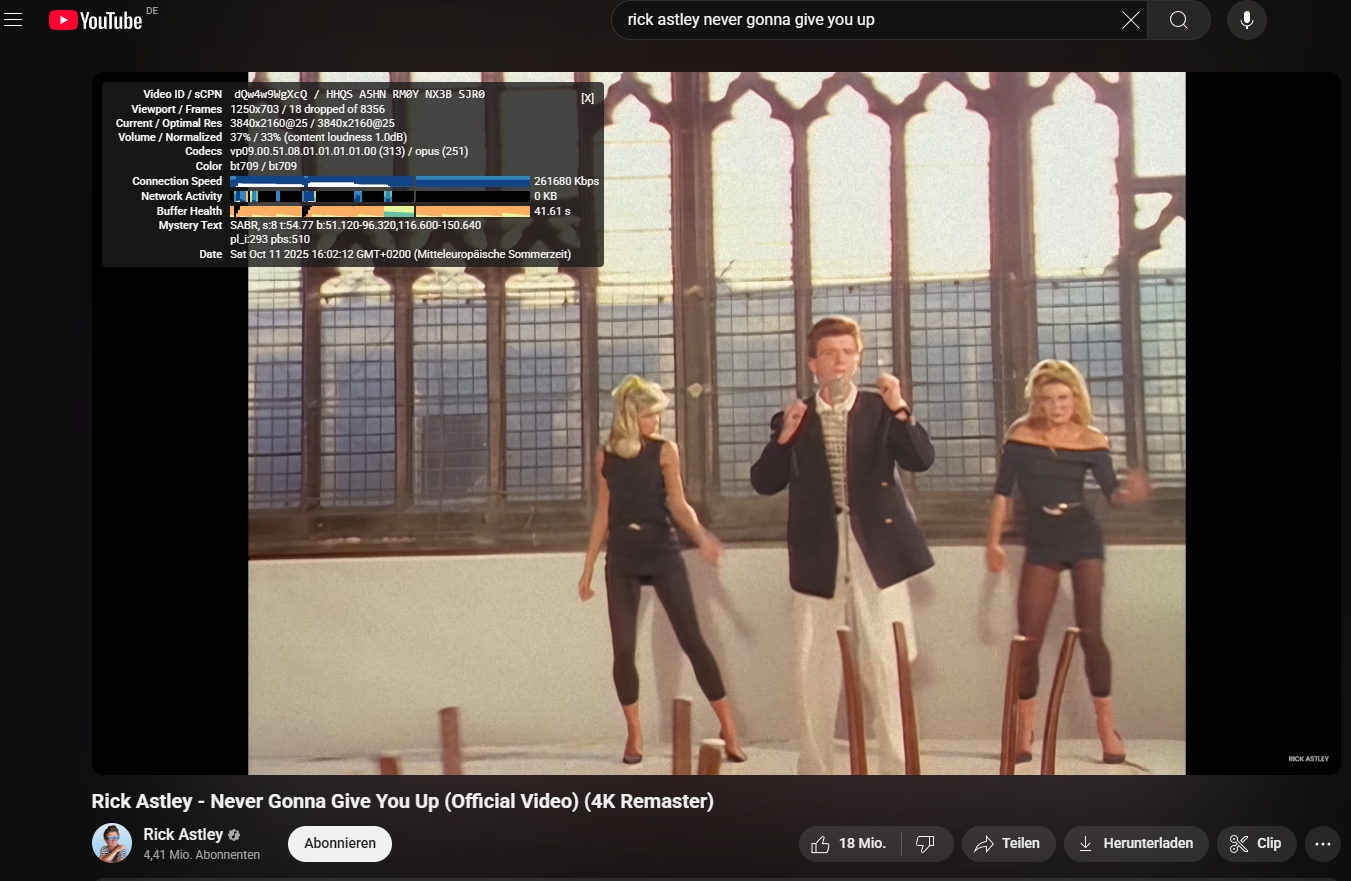
Task: Click the Codecs vp09 opus line
Action: (349, 152)
